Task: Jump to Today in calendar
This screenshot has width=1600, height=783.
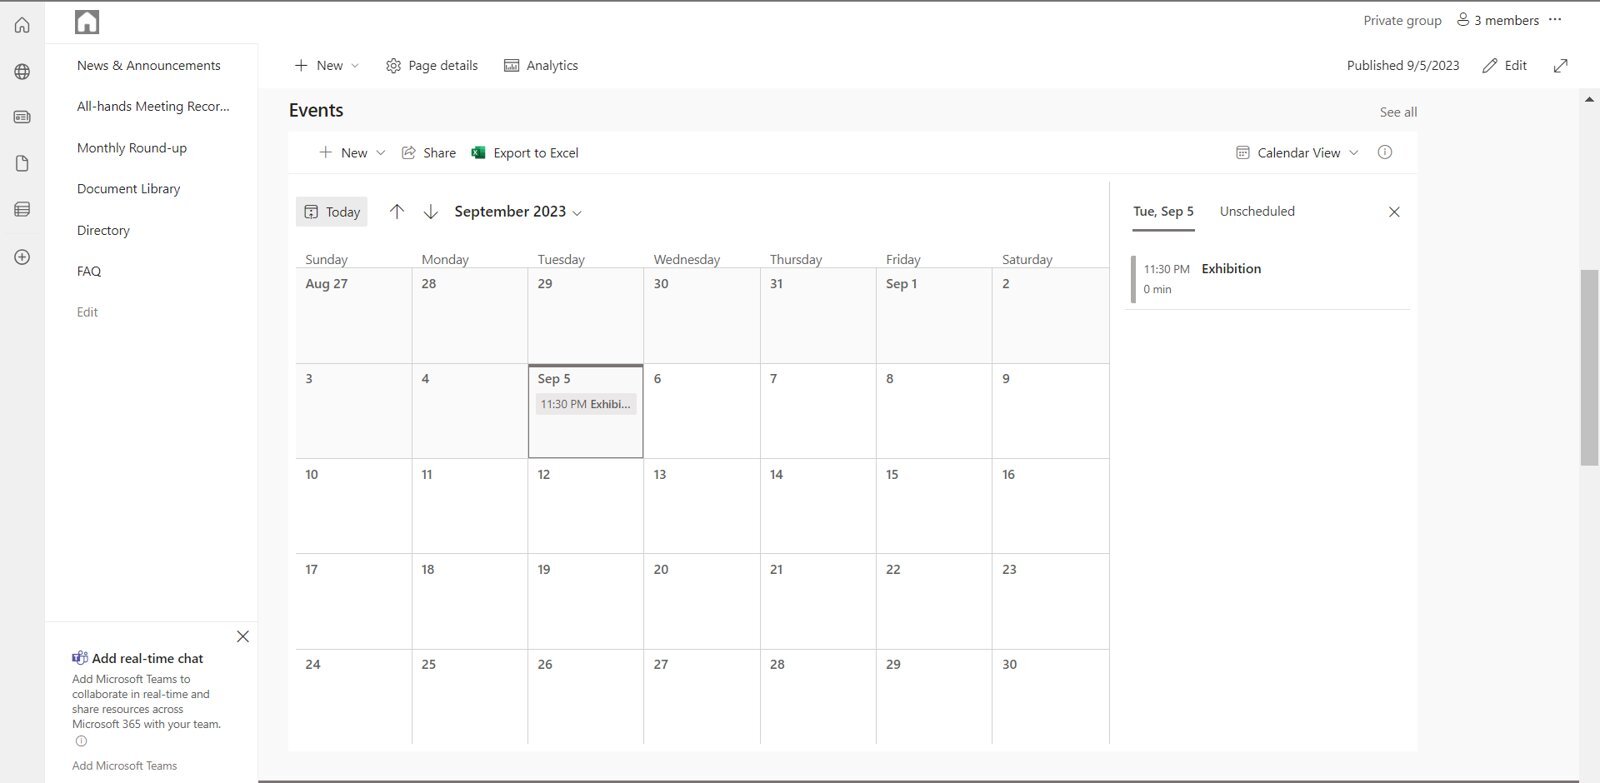Action: 332,212
